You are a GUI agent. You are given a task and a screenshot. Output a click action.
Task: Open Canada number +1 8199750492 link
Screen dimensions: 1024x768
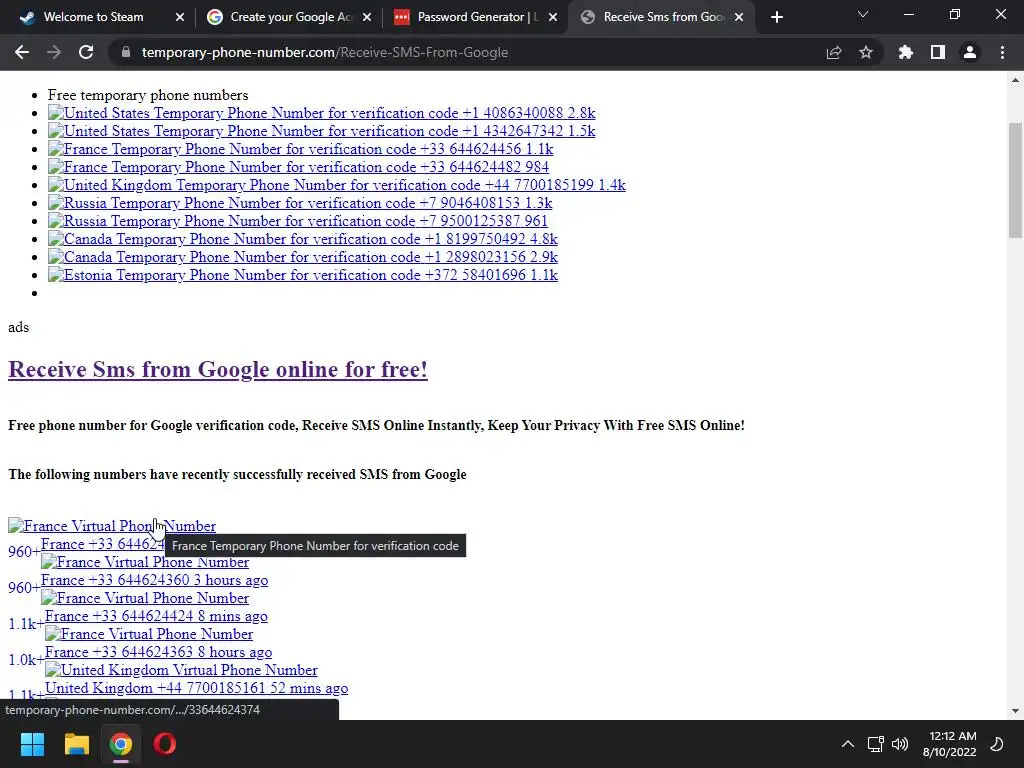coord(302,239)
